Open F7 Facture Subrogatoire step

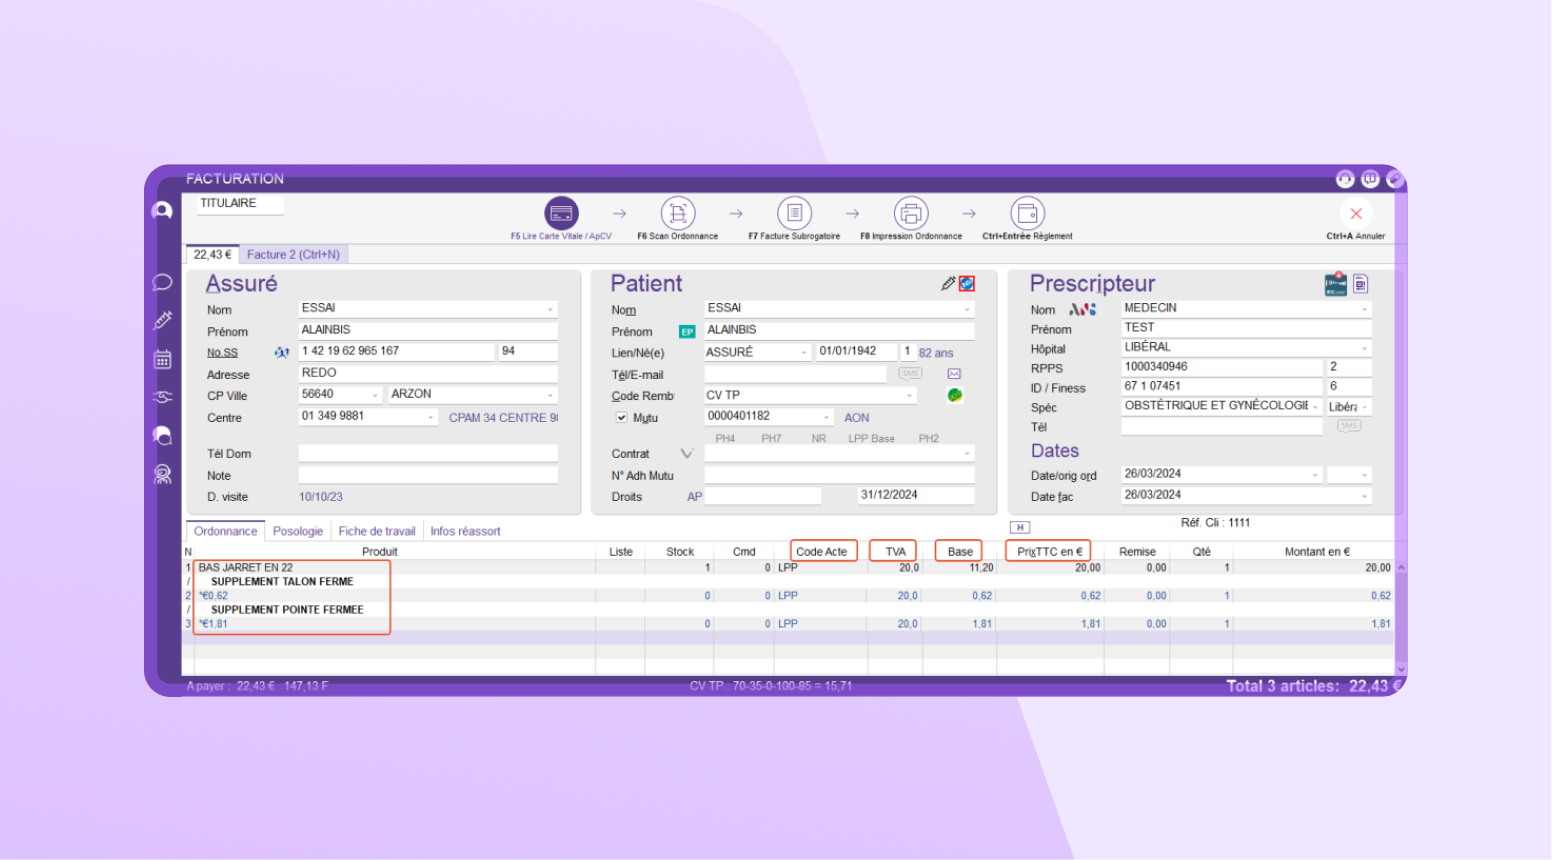click(x=794, y=213)
